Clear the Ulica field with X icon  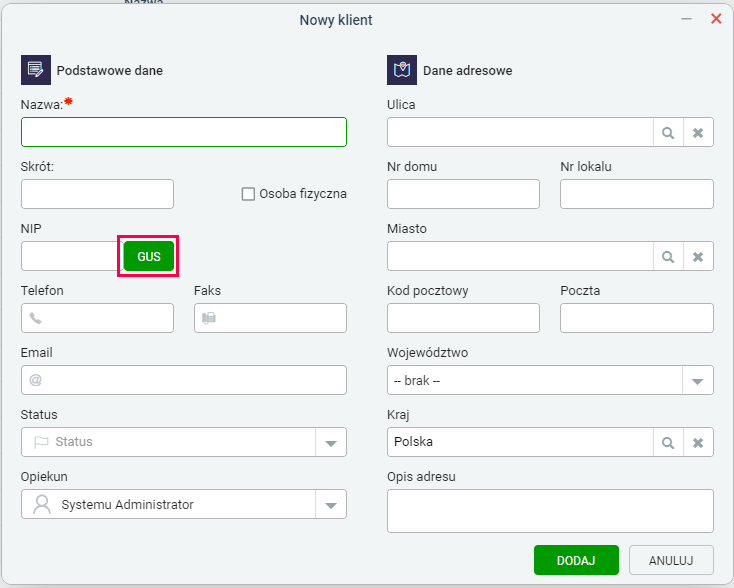pos(698,132)
